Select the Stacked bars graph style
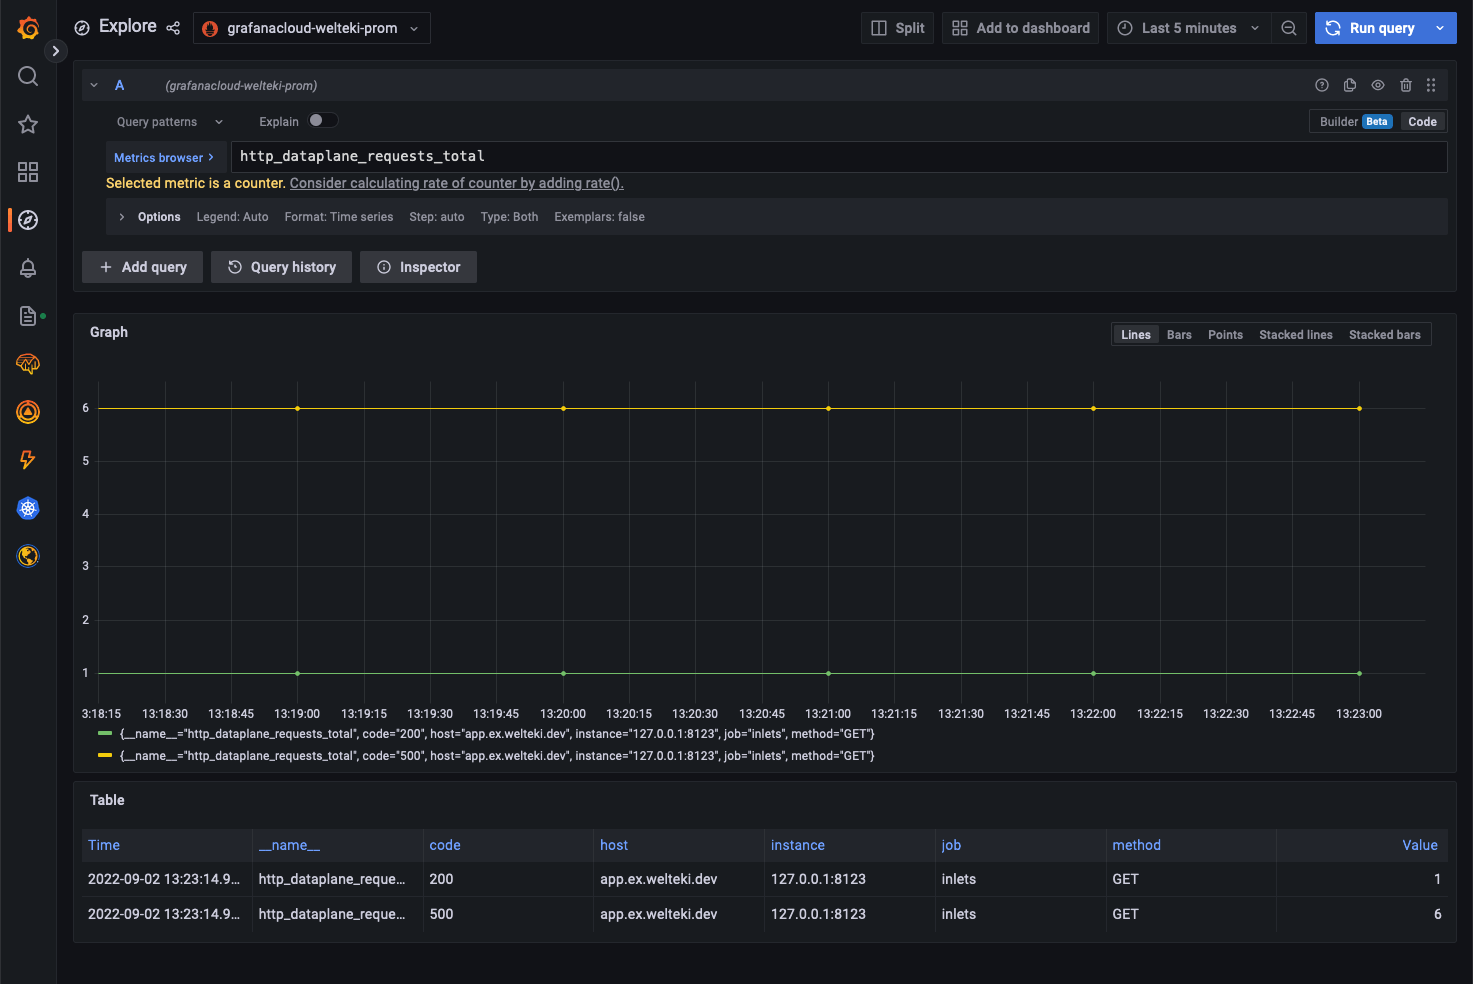The height and width of the screenshot is (984, 1473). tap(1385, 335)
